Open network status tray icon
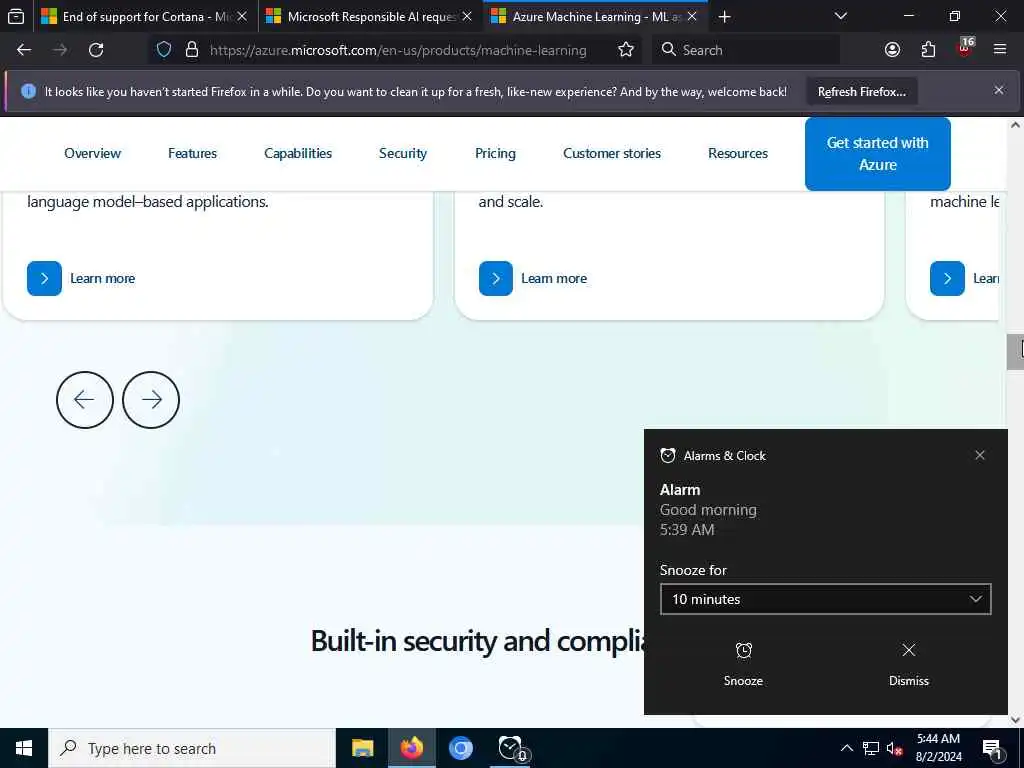This screenshot has height=768, width=1024. [871, 748]
